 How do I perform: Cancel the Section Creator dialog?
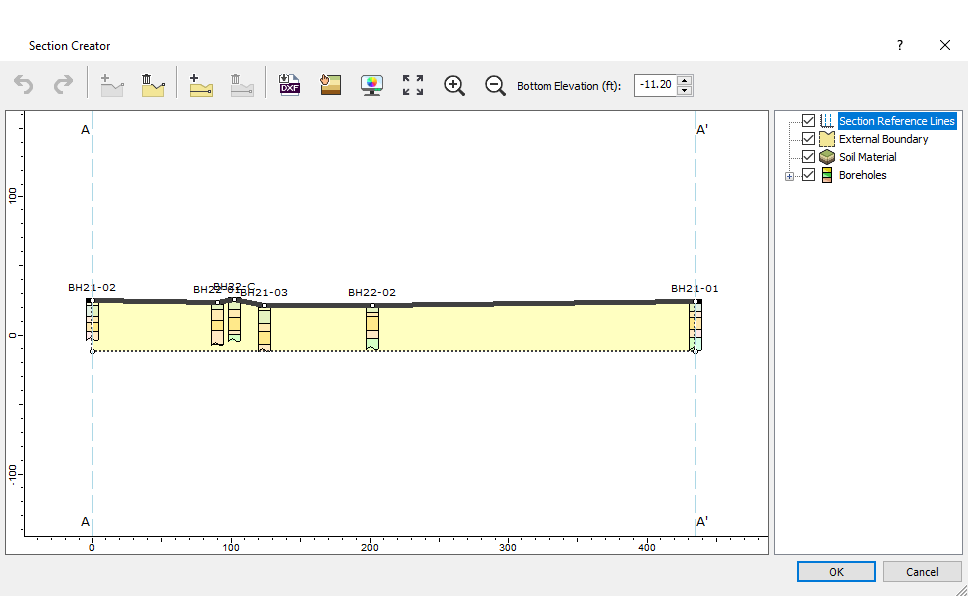(x=921, y=571)
